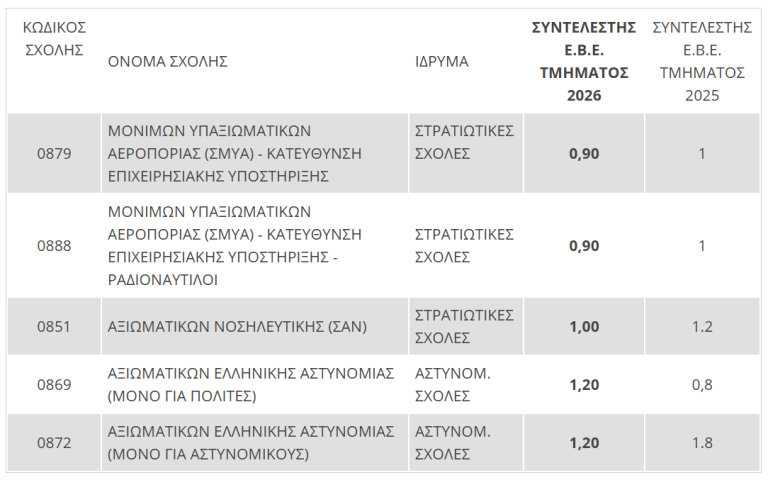Screen dimensions: 768x480
Task: Select the 1.2 coefficient value for 2025
Action: tap(702, 326)
